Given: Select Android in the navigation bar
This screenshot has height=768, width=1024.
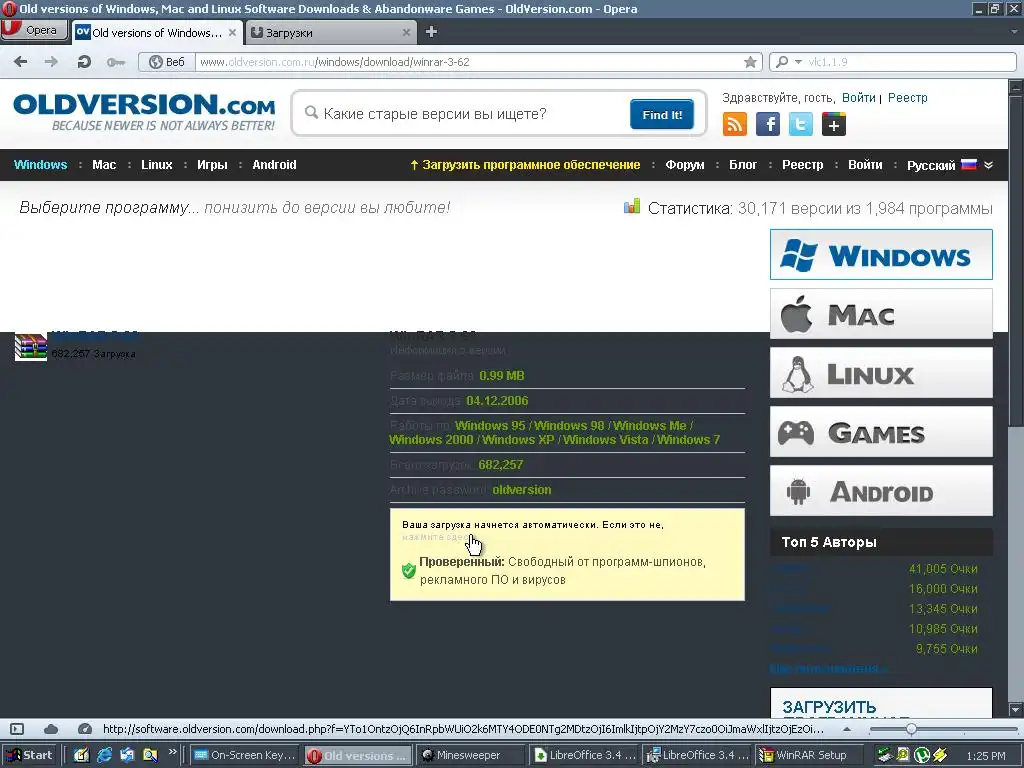Looking at the screenshot, I should pyautogui.click(x=274, y=165).
